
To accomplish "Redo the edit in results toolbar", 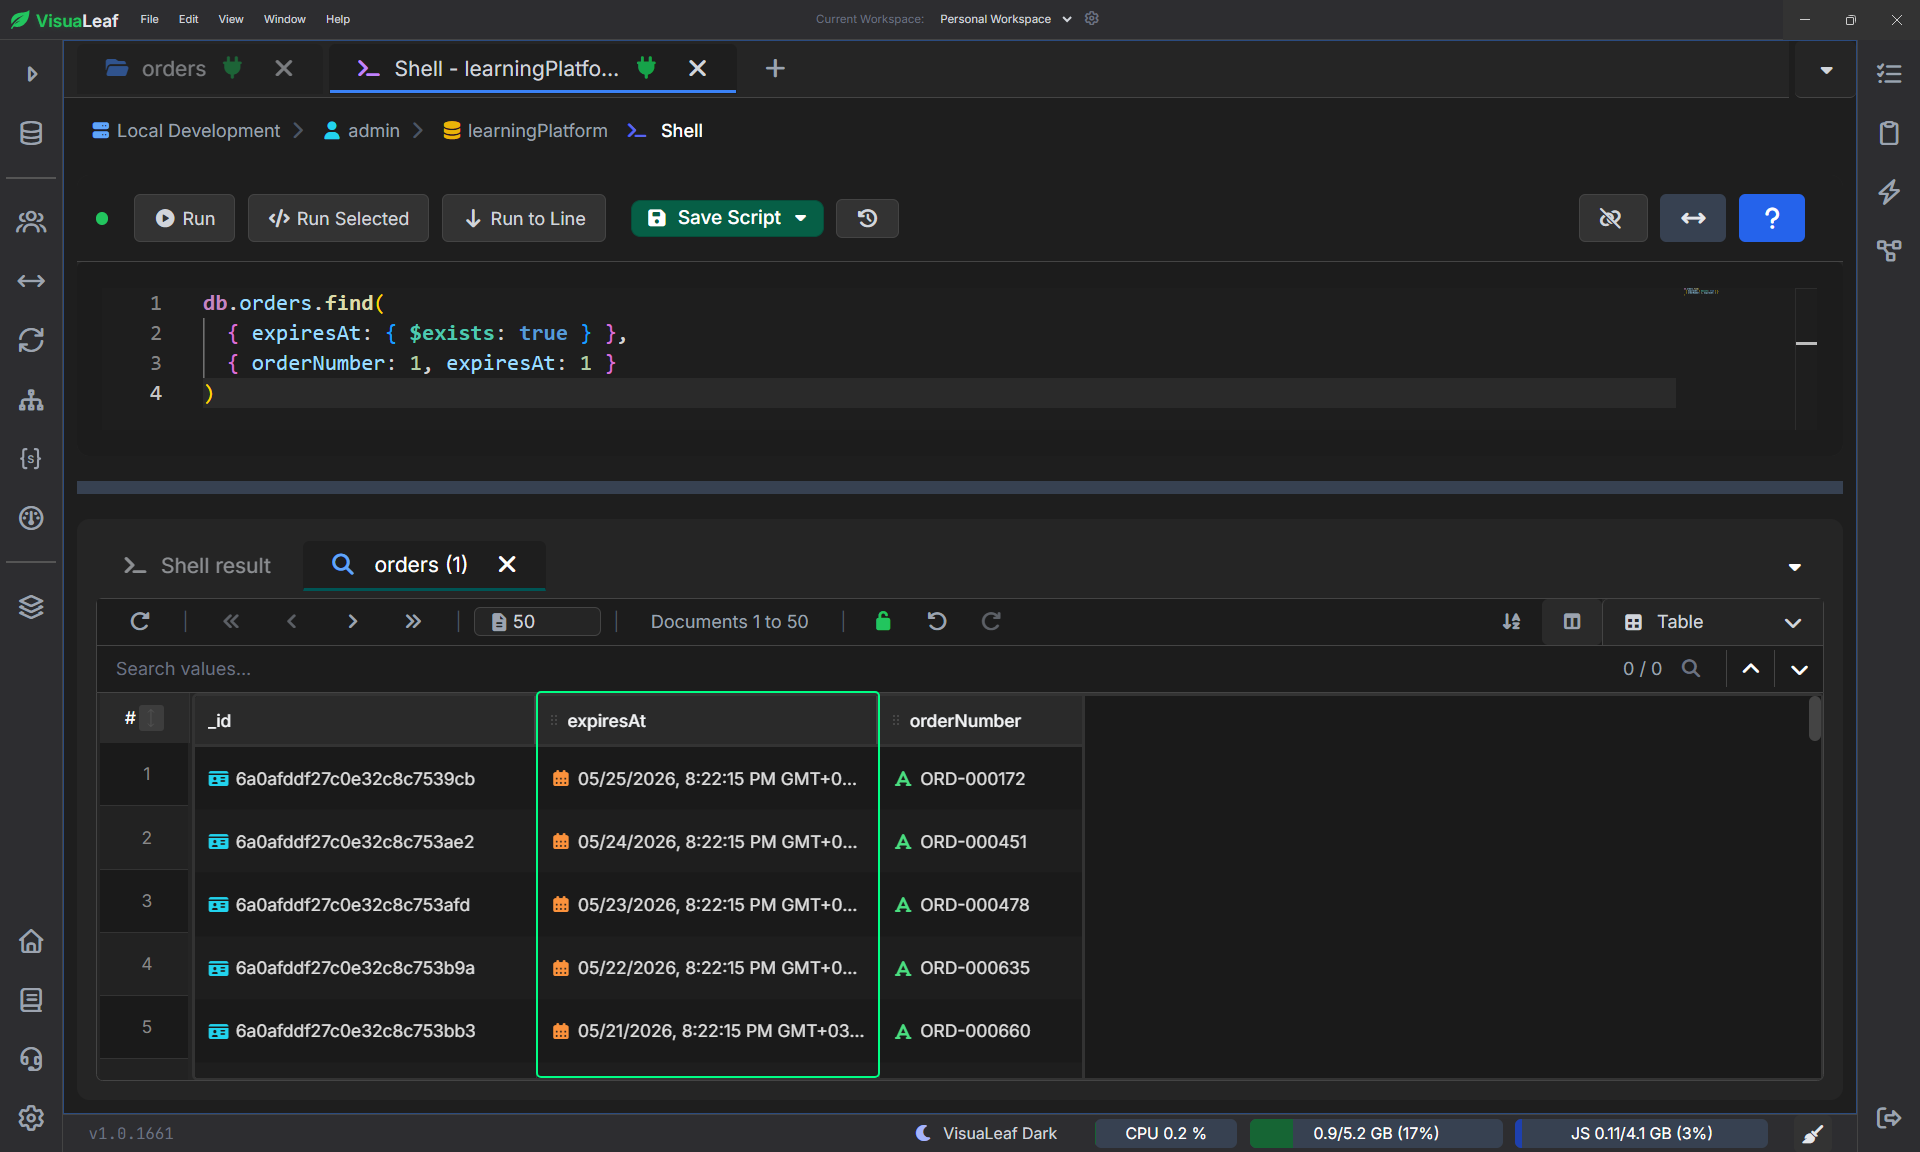I will pyautogui.click(x=991, y=622).
